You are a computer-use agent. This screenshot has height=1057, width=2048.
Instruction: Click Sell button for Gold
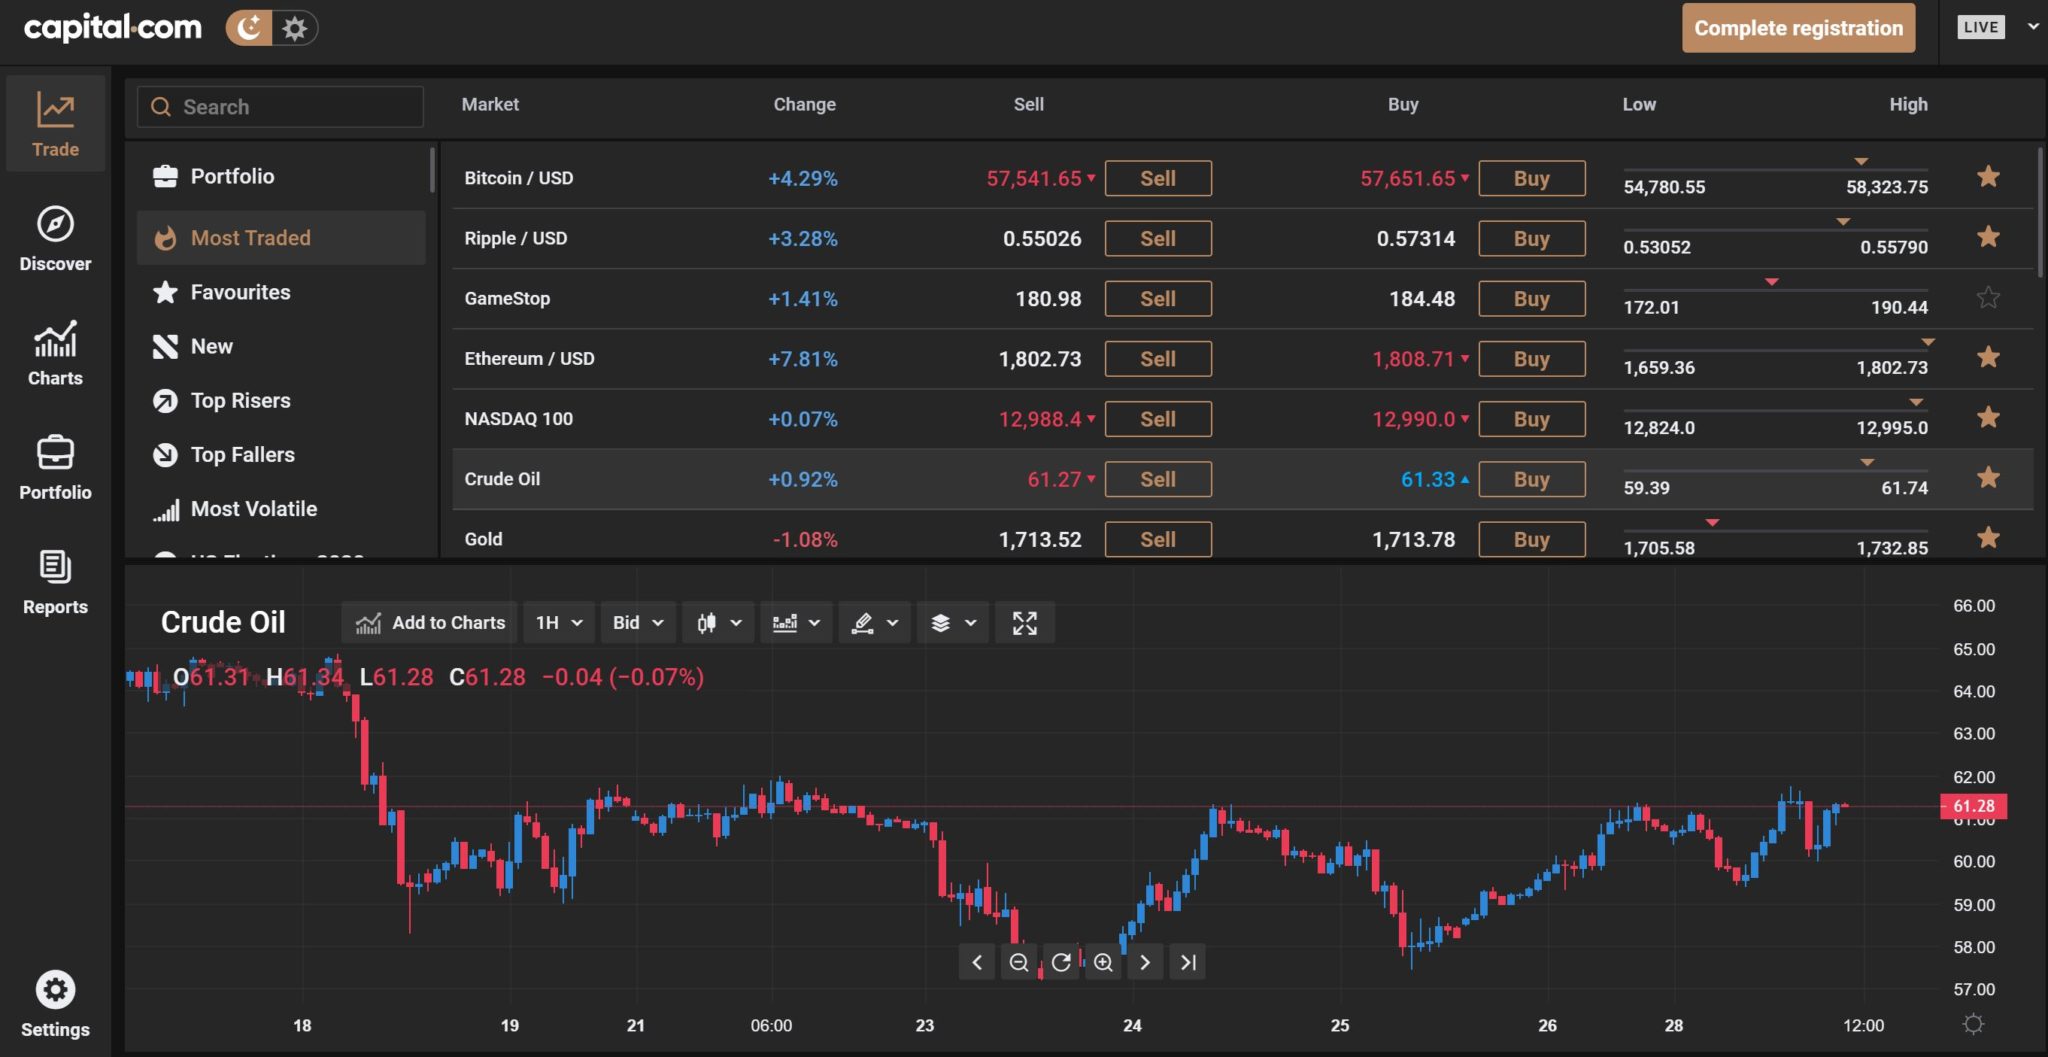(x=1158, y=539)
